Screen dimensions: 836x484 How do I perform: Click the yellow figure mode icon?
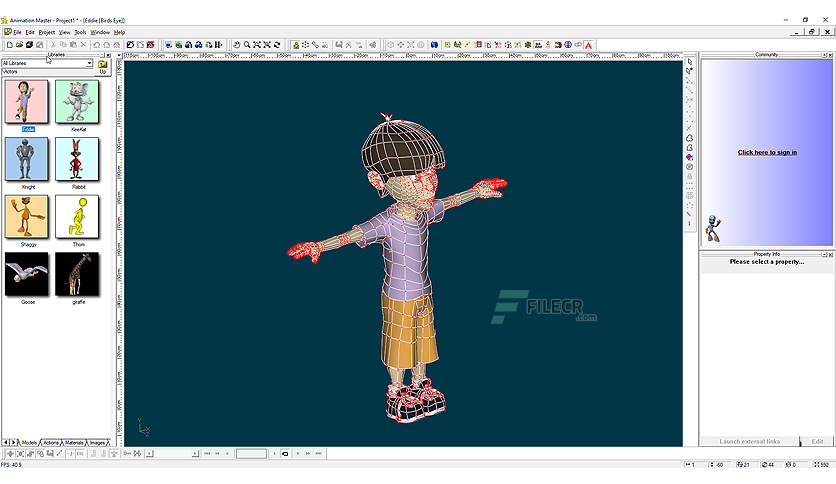tap(295, 45)
